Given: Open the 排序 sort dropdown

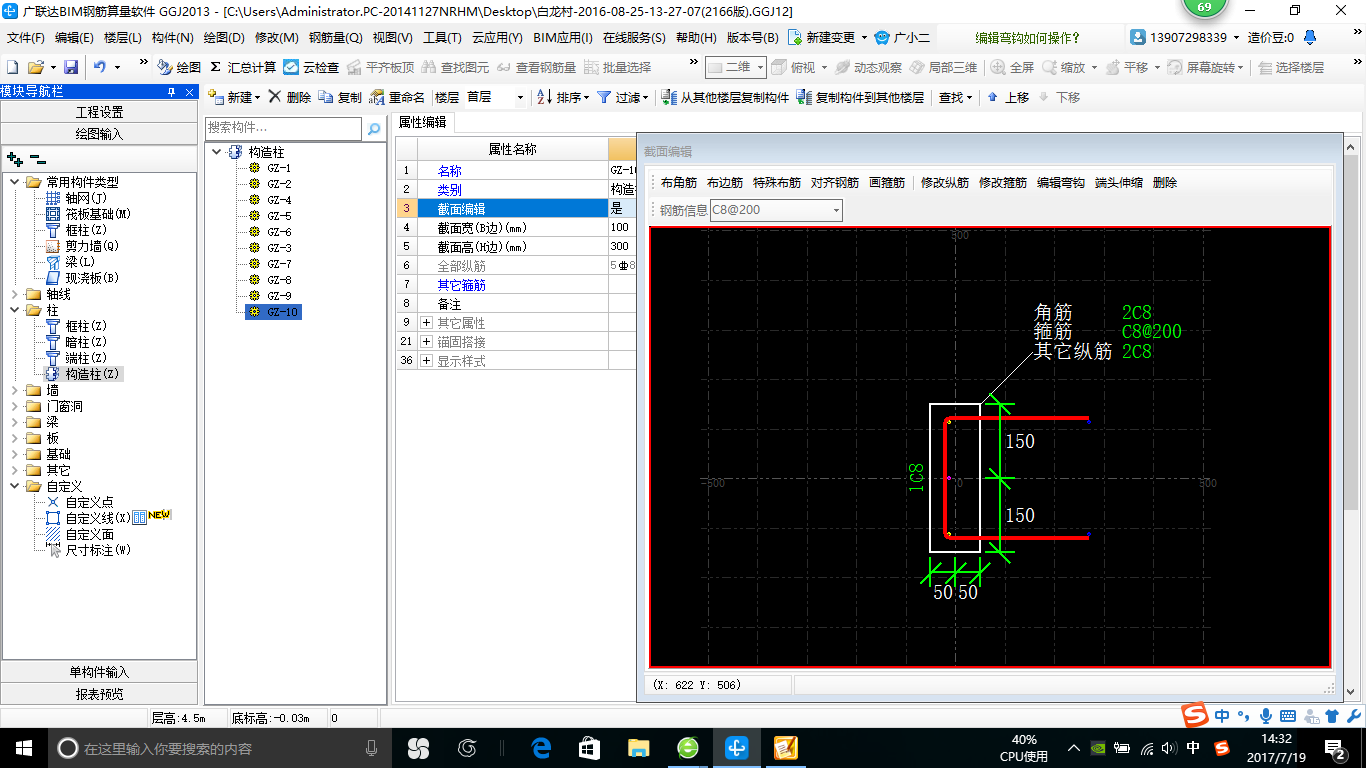Looking at the screenshot, I should click(x=564, y=97).
